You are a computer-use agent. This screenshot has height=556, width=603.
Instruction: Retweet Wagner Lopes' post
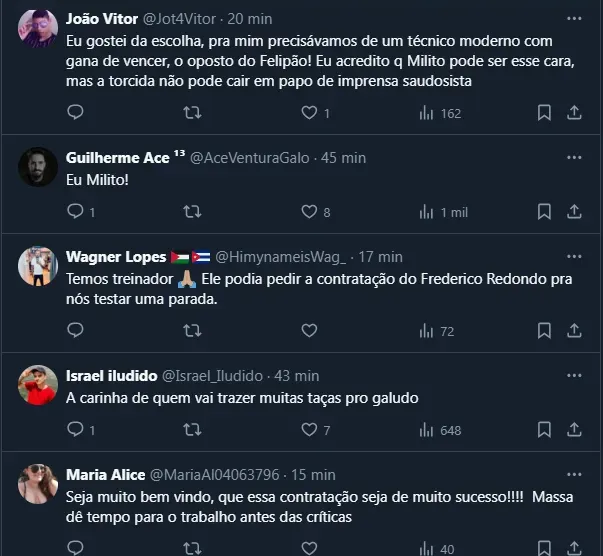pyautogui.click(x=193, y=331)
